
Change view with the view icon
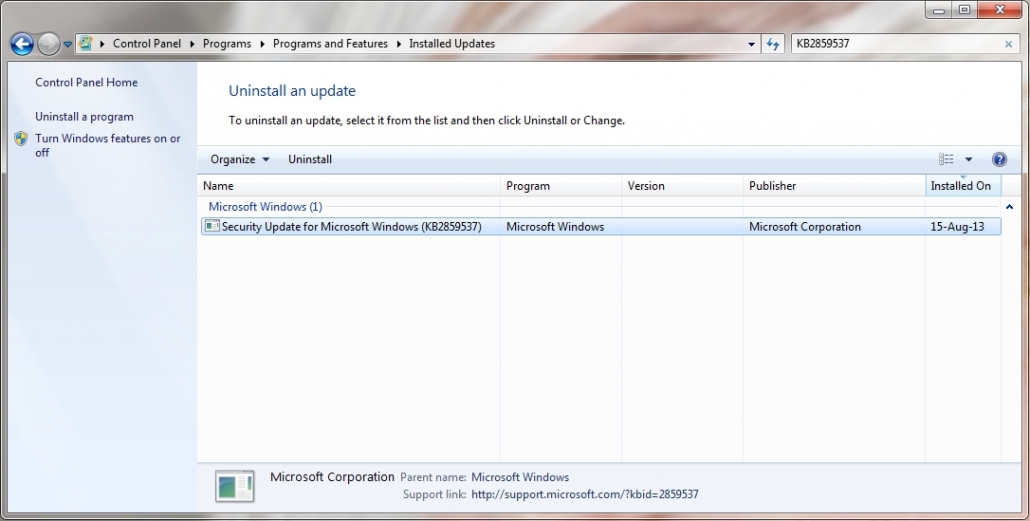point(946,159)
